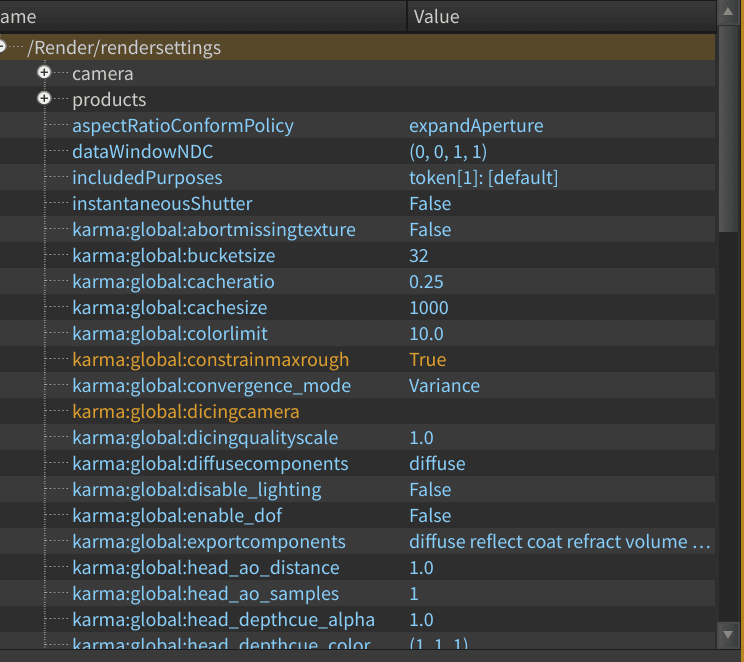Select the /Render/rendersettings row
This screenshot has height=662, width=744.
pyautogui.click(x=357, y=47)
